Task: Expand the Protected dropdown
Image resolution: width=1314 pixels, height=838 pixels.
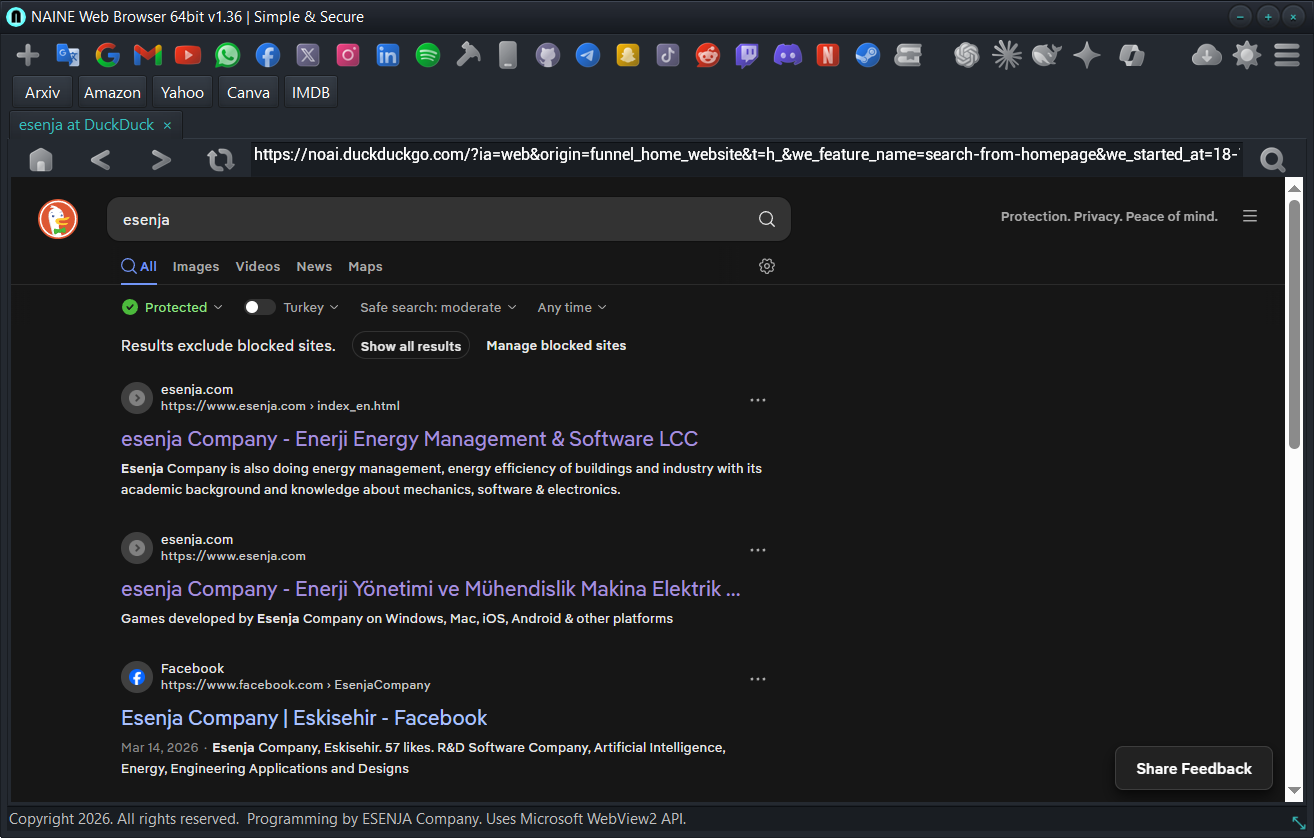Action: [x=172, y=307]
